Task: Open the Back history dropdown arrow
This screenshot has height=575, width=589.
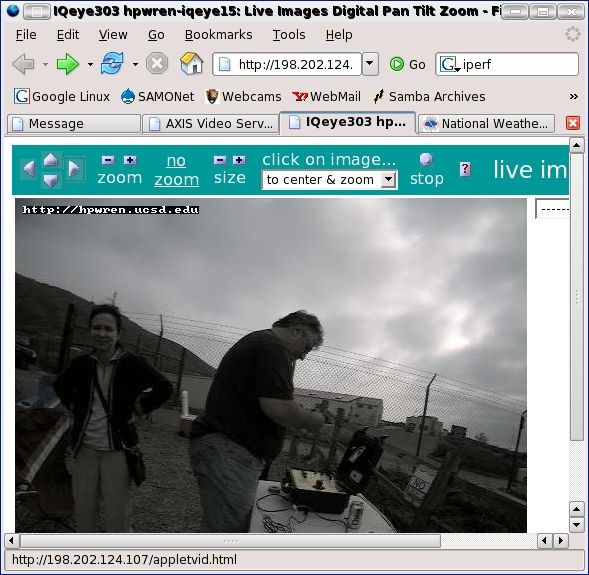Action: 45,65
